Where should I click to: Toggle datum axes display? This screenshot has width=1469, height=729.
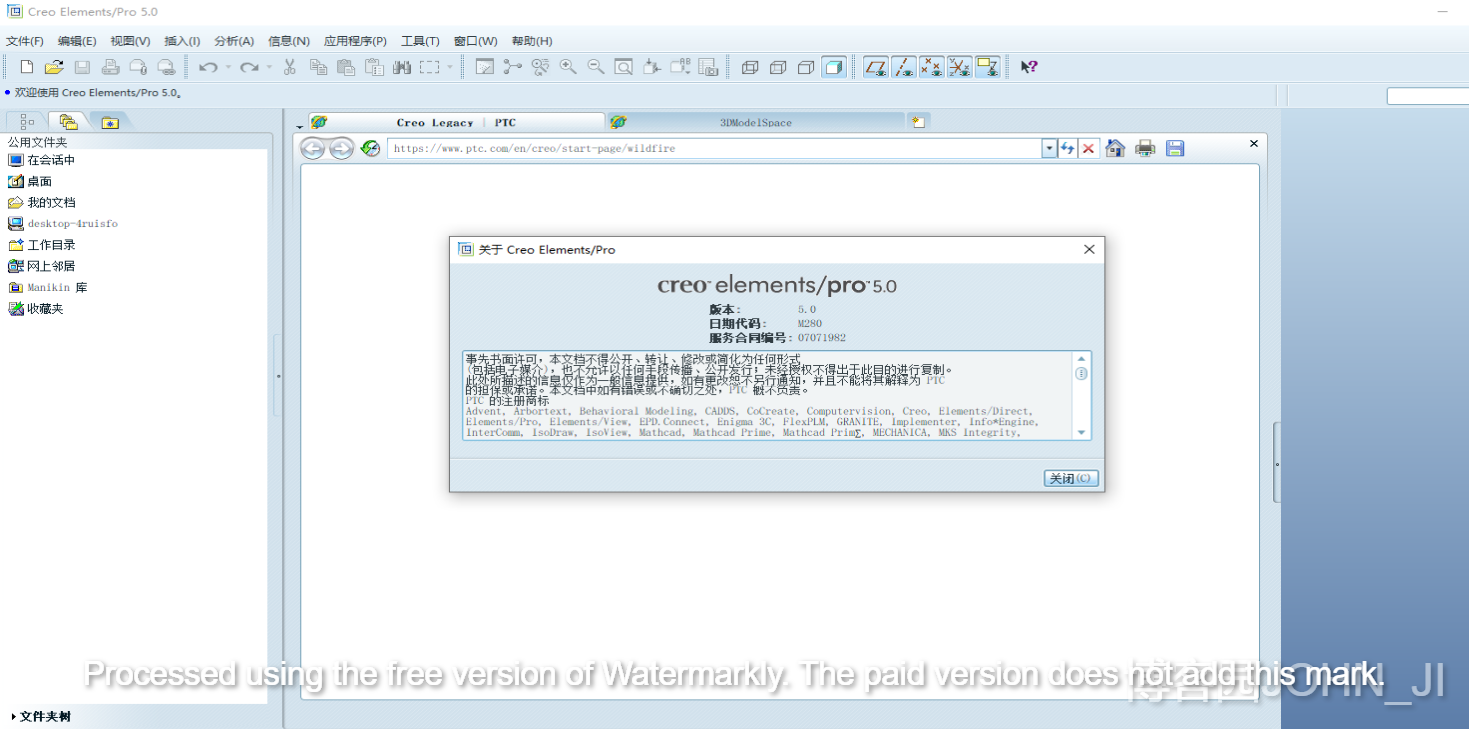904,67
